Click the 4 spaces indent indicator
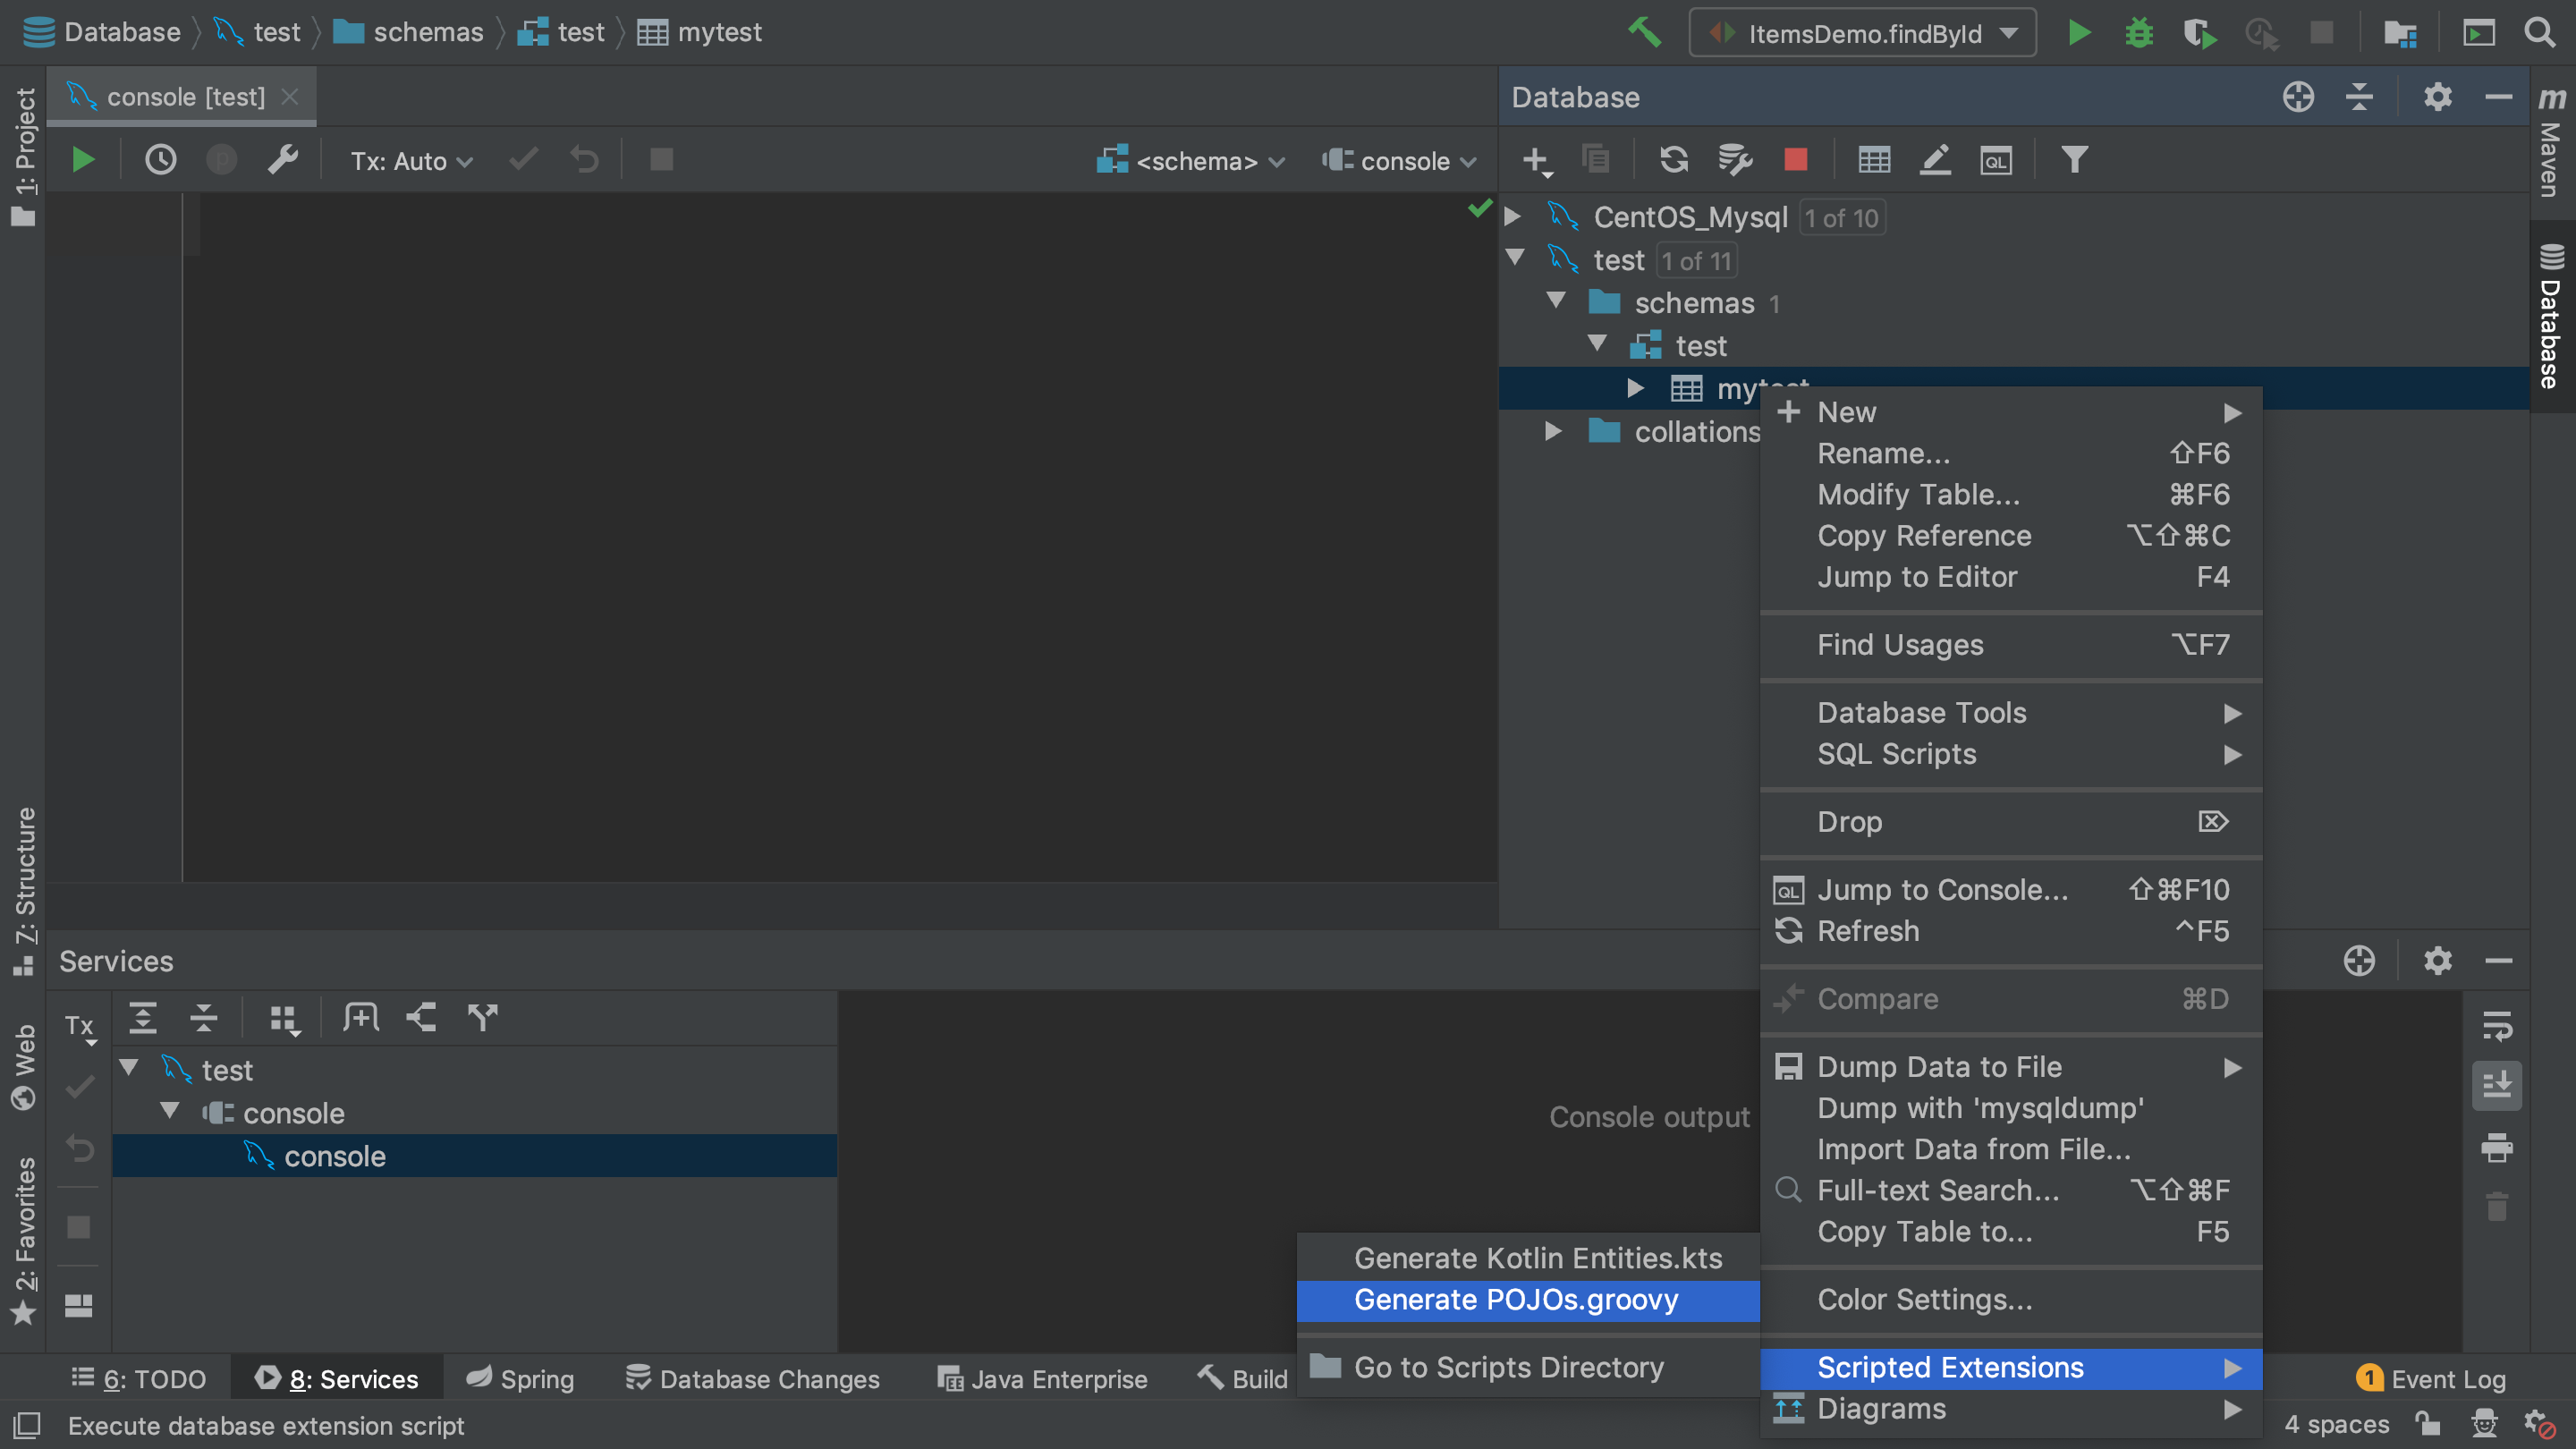 coord(2336,1424)
